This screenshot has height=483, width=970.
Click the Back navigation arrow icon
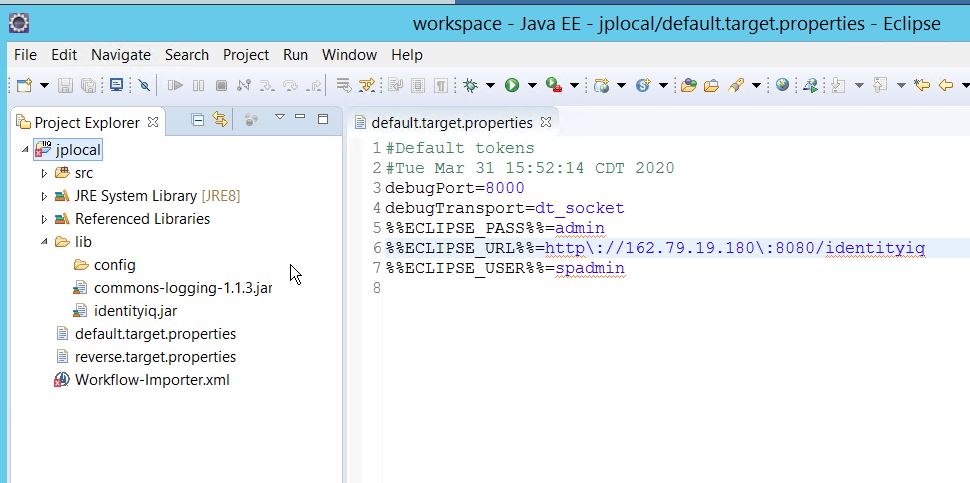(x=945, y=85)
